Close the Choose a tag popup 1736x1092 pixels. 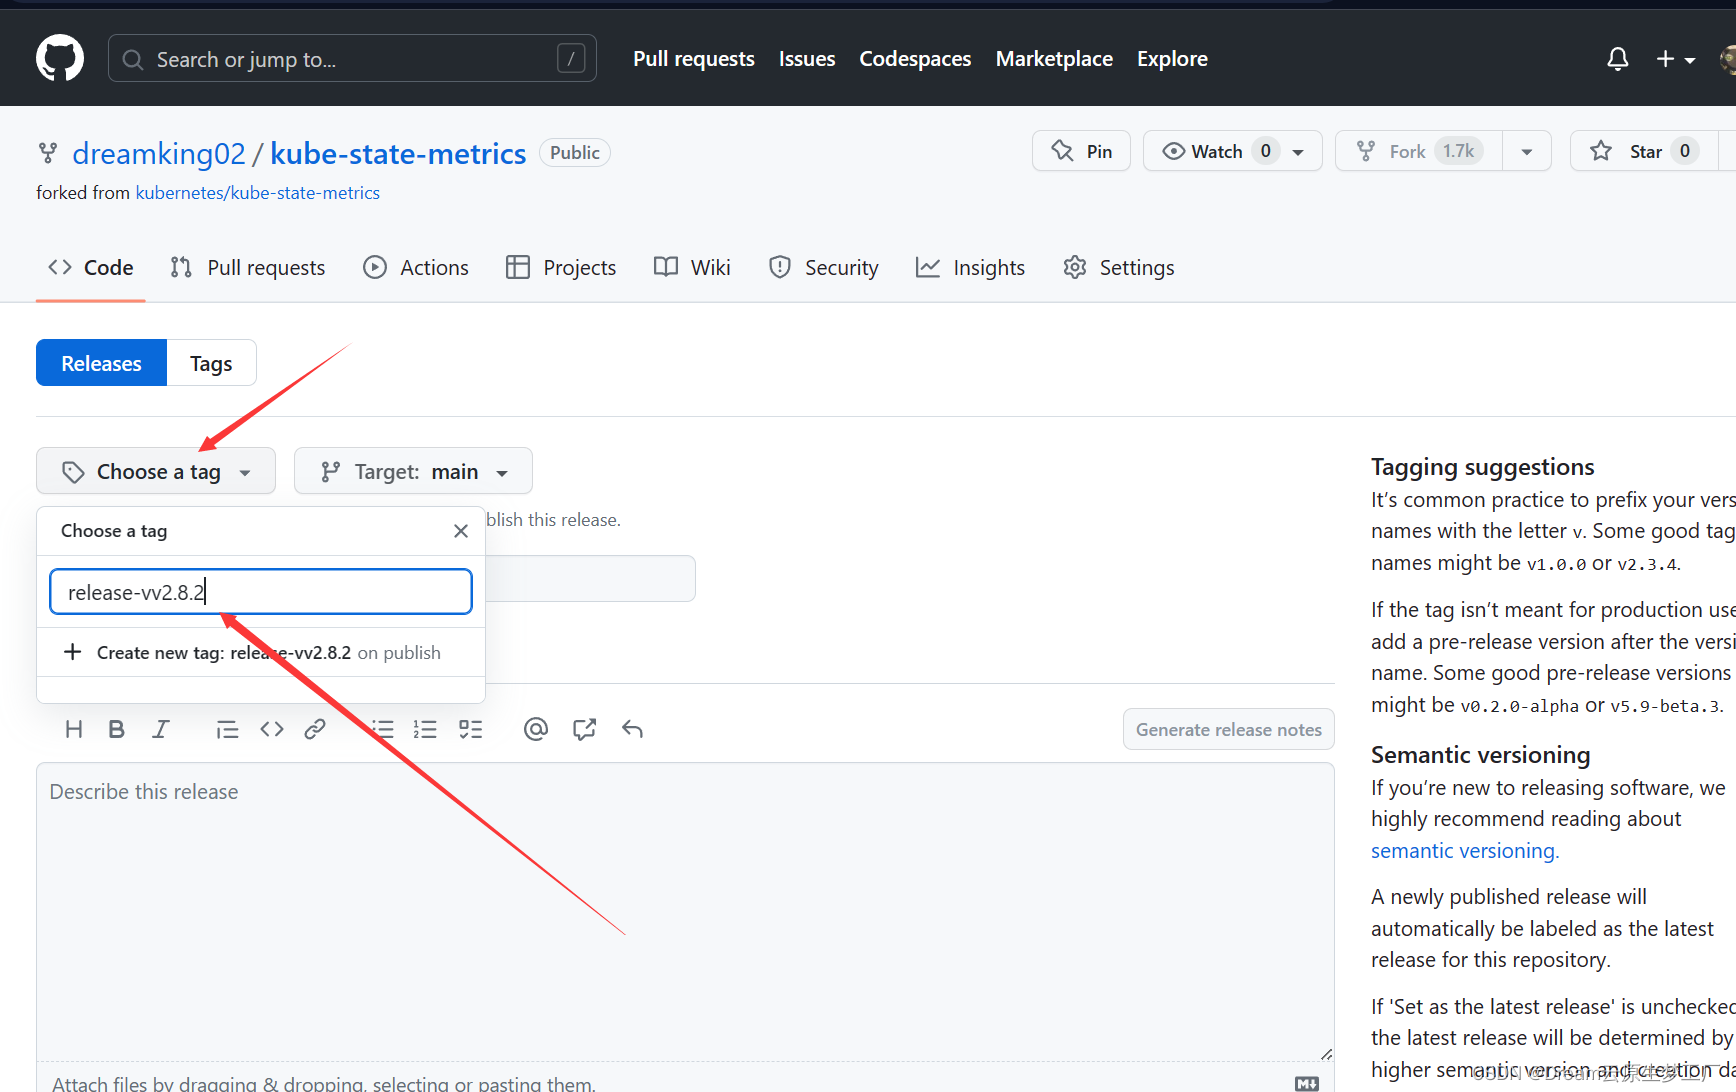461,531
